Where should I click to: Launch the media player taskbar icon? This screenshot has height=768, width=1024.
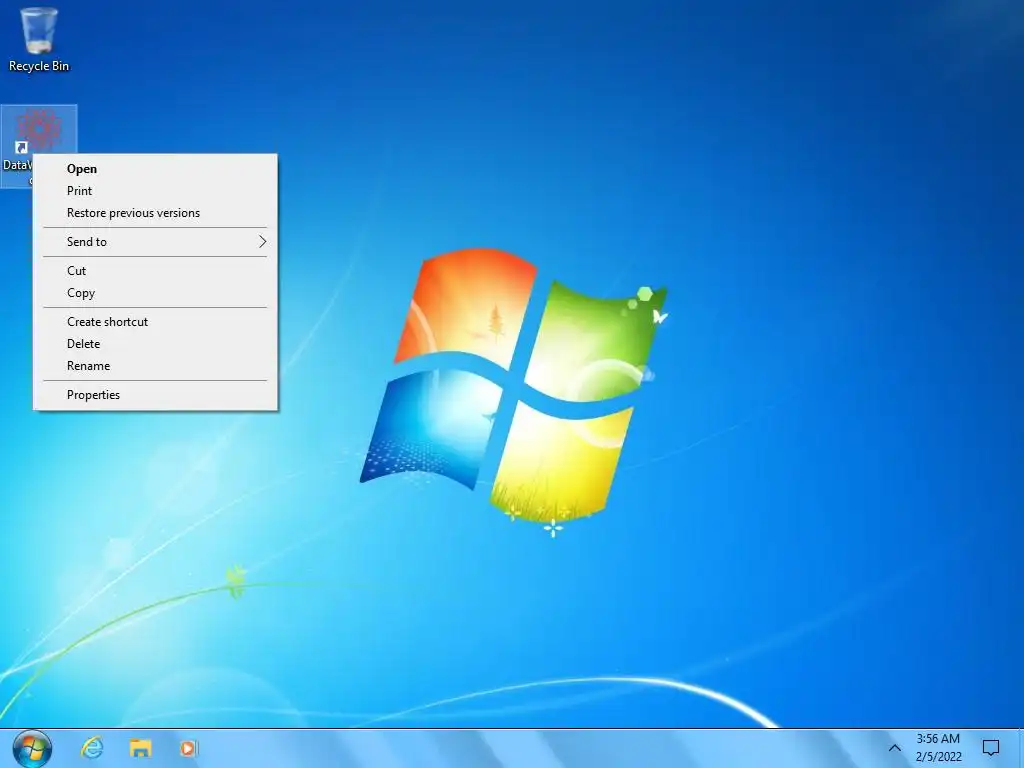pyautogui.click(x=189, y=748)
